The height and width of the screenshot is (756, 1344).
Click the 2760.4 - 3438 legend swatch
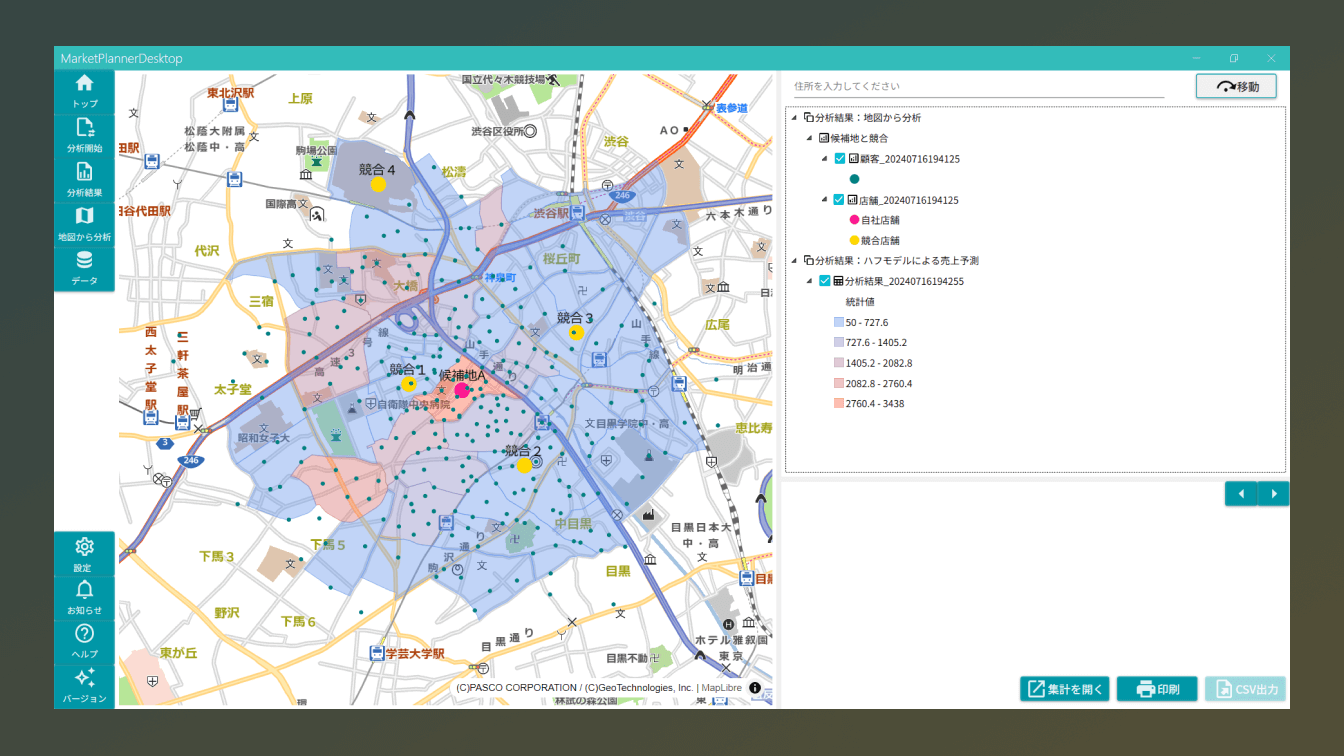pyautogui.click(x=839, y=404)
